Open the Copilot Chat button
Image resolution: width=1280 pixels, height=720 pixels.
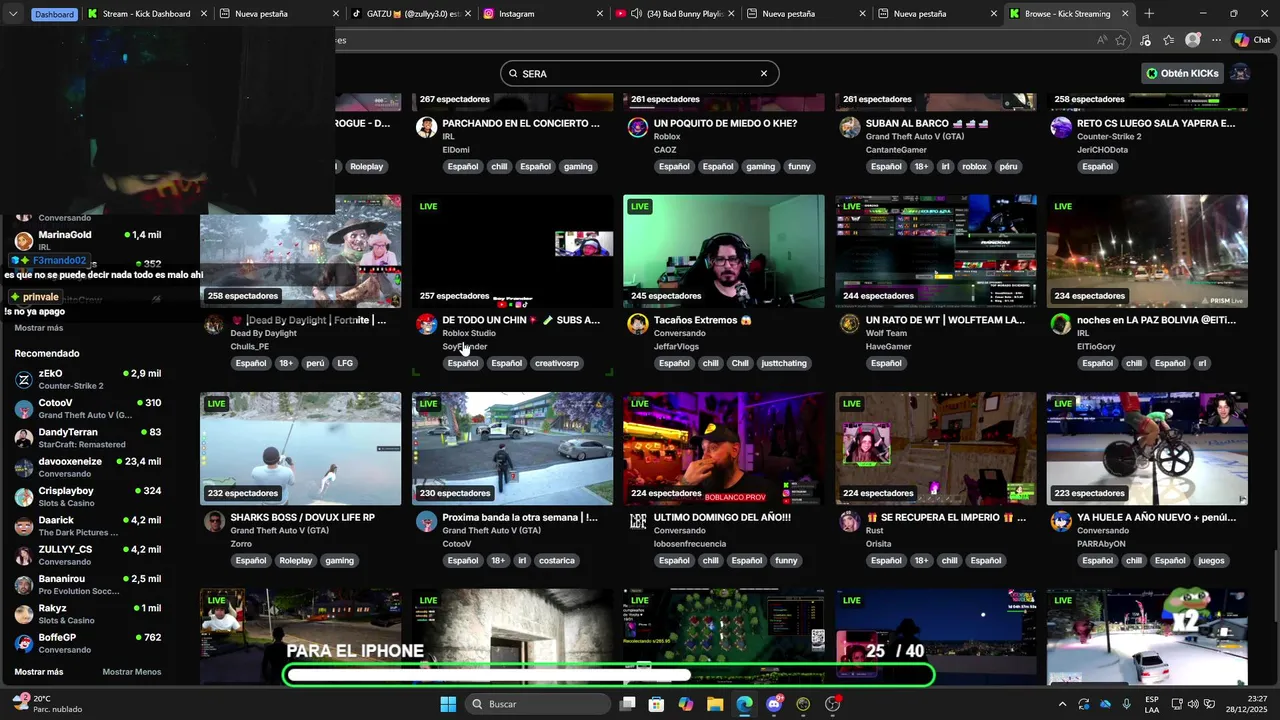(1252, 40)
